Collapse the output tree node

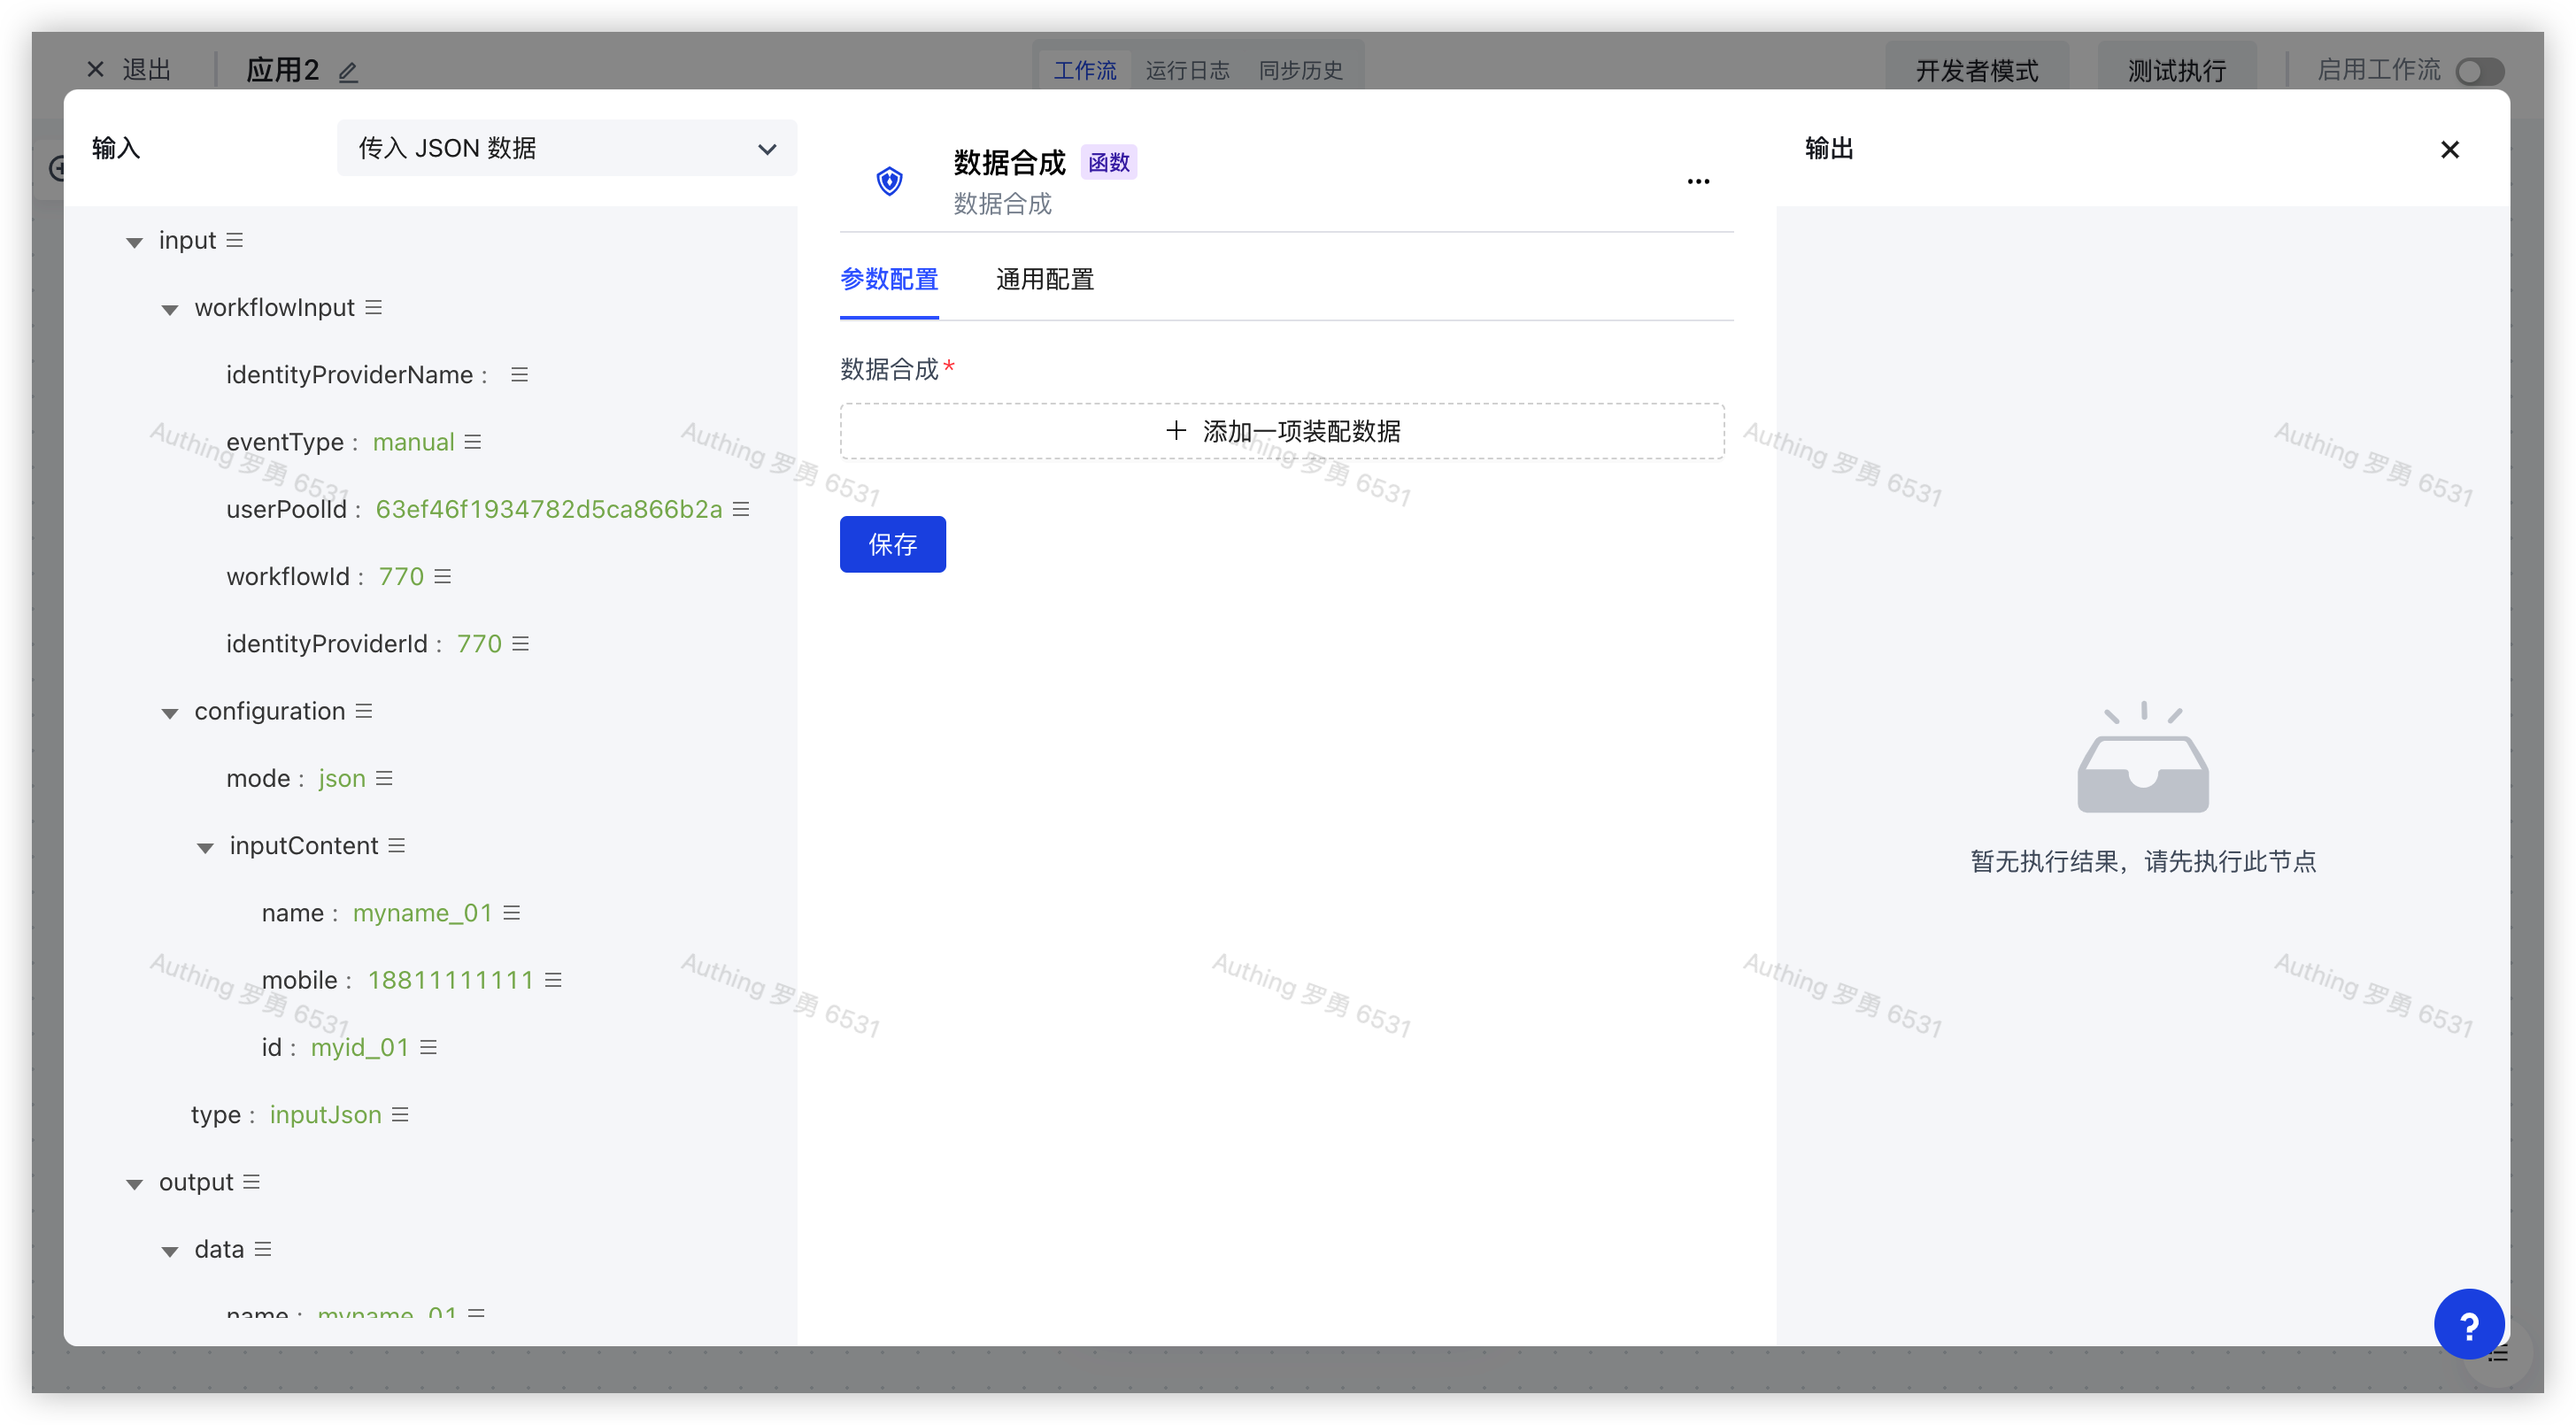[134, 1184]
